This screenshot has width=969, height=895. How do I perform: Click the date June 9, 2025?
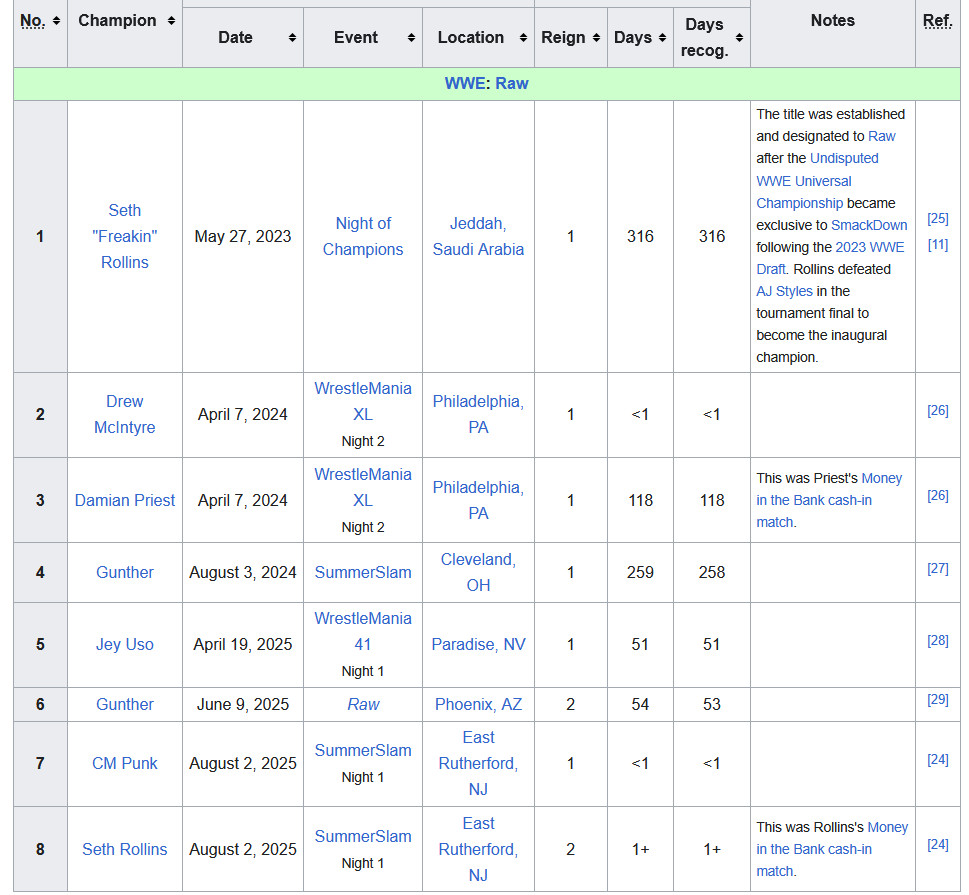point(243,704)
